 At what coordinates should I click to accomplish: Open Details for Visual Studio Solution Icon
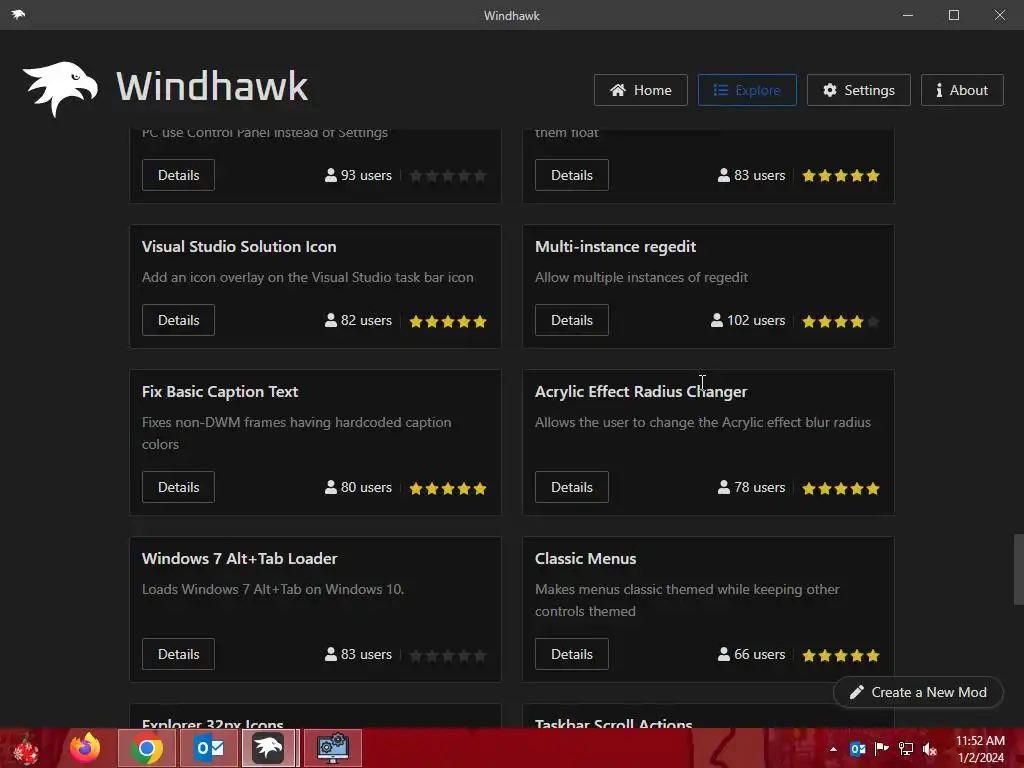click(178, 320)
